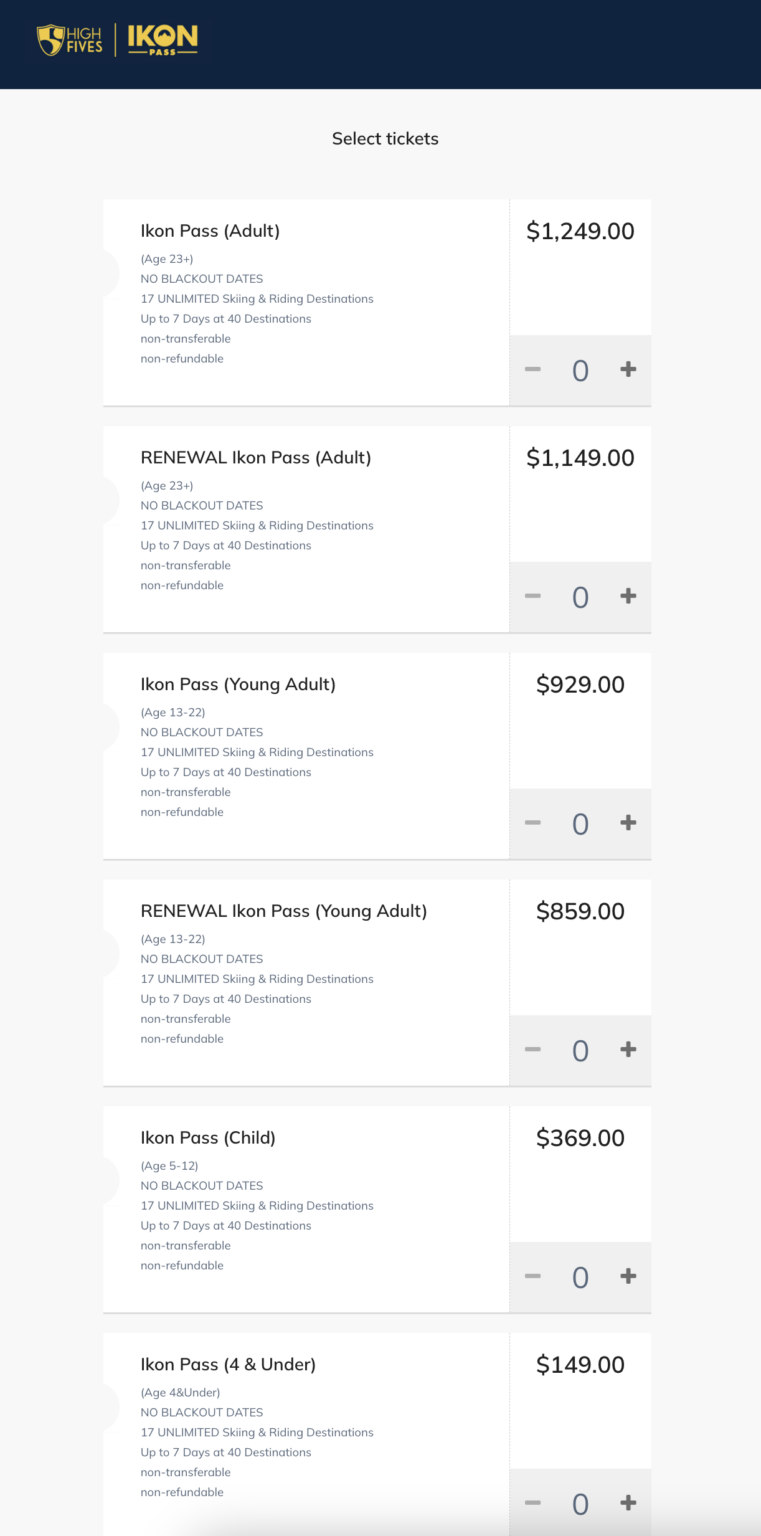This screenshot has width=761, height=1536.
Task: Decrease Ikon Pass (4 & Under) quantity
Action: tap(533, 1504)
